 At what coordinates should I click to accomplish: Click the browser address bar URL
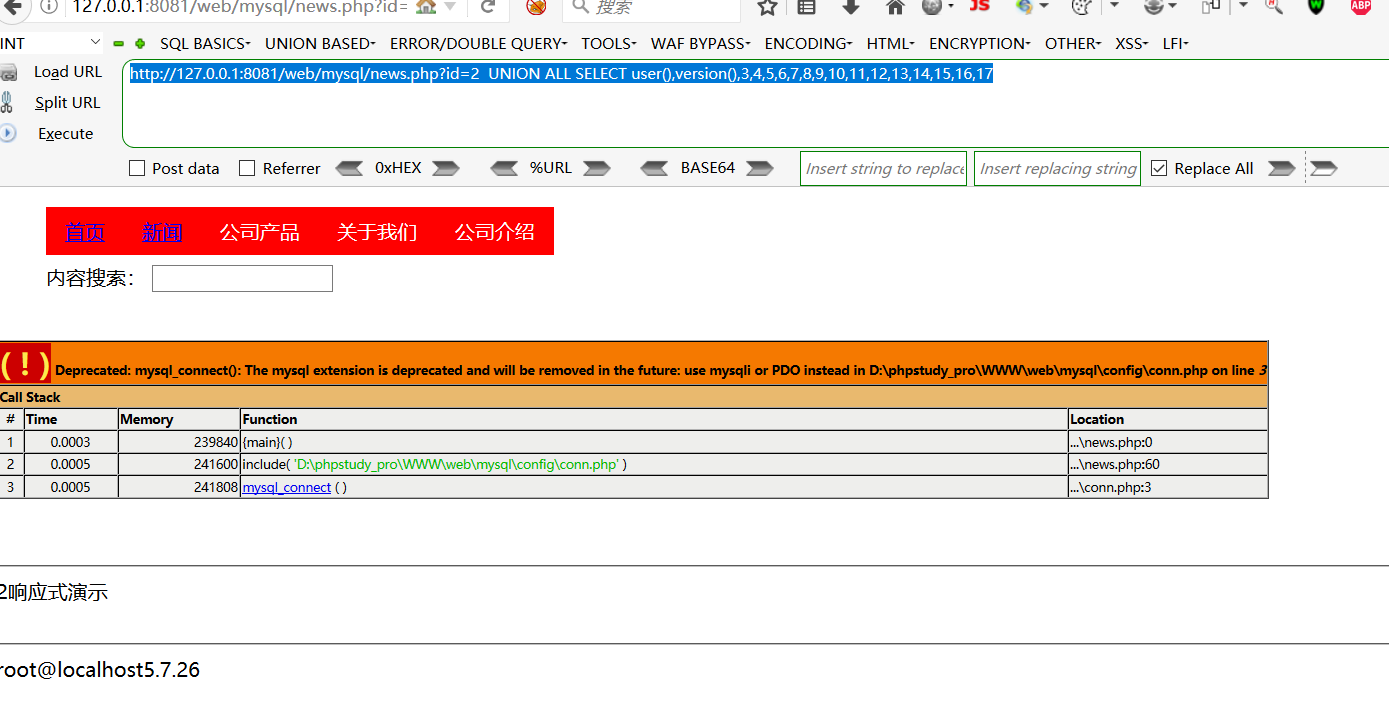(x=240, y=7)
